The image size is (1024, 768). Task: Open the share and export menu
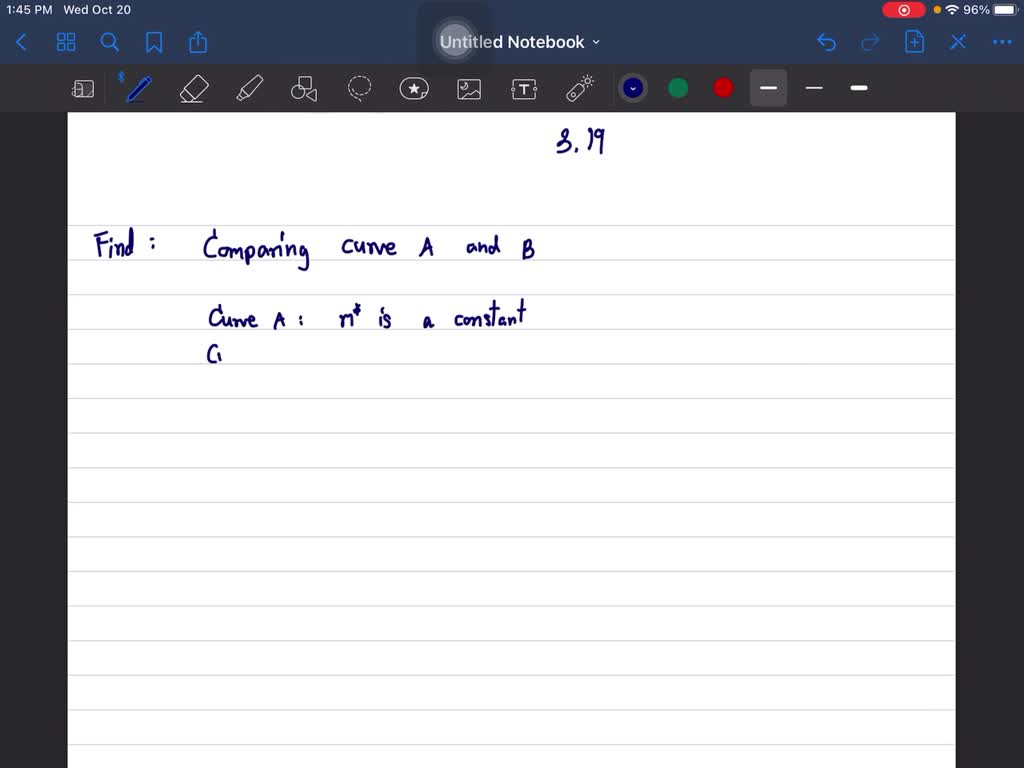pos(198,42)
